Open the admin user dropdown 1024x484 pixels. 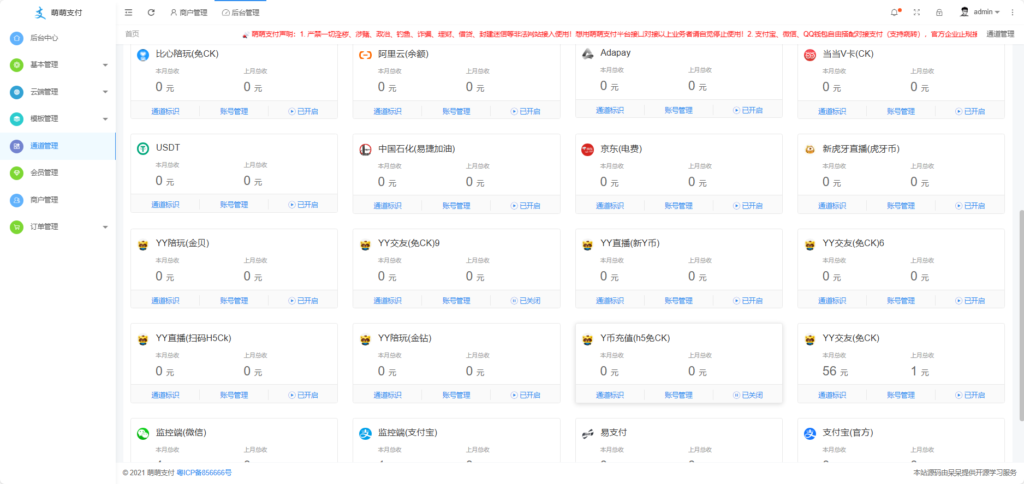(x=987, y=12)
